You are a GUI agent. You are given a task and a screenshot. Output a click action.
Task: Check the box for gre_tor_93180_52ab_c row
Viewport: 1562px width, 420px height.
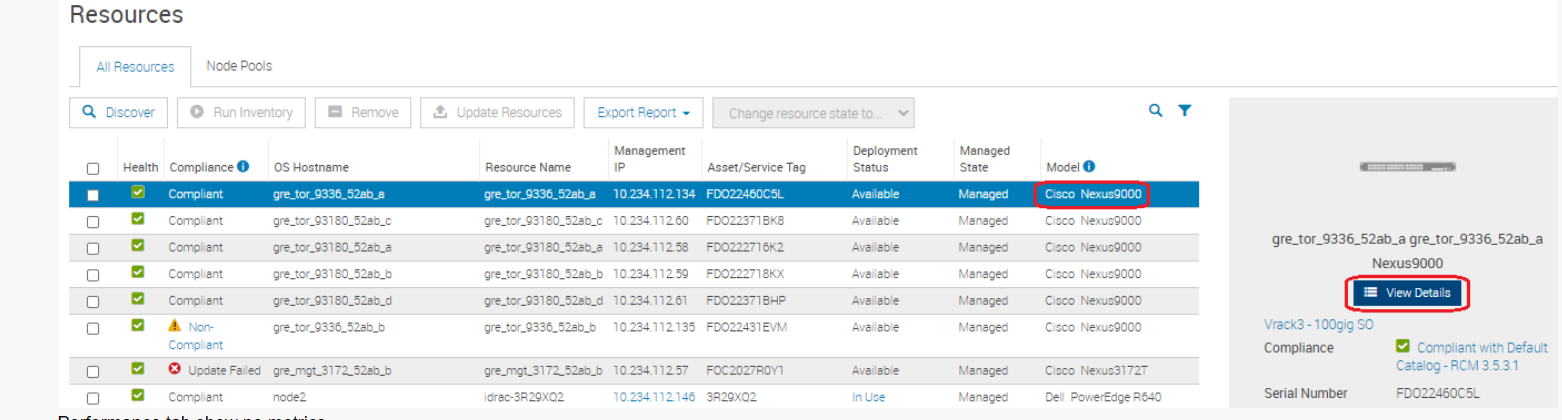(x=93, y=221)
